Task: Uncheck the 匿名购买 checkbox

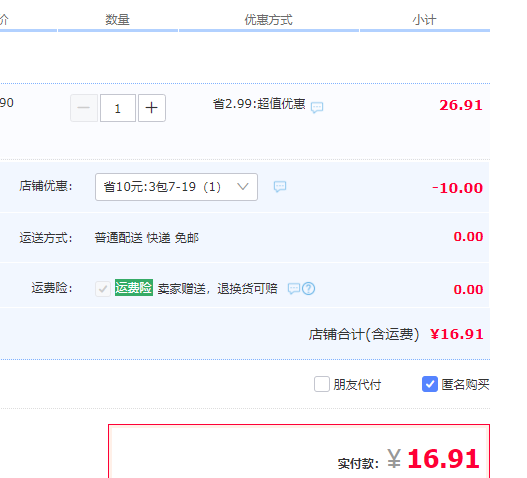Action: (x=430, y=384)
